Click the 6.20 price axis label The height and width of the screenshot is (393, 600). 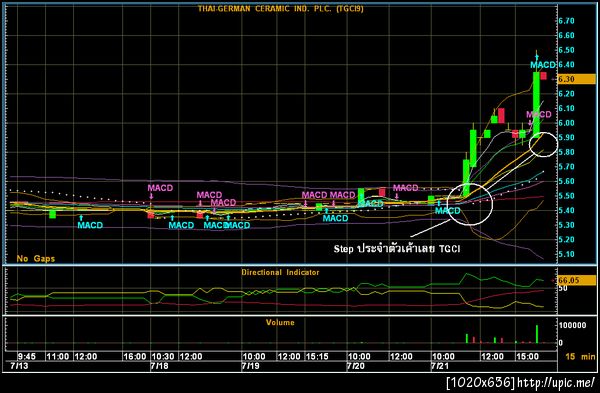tap(566, 94)
